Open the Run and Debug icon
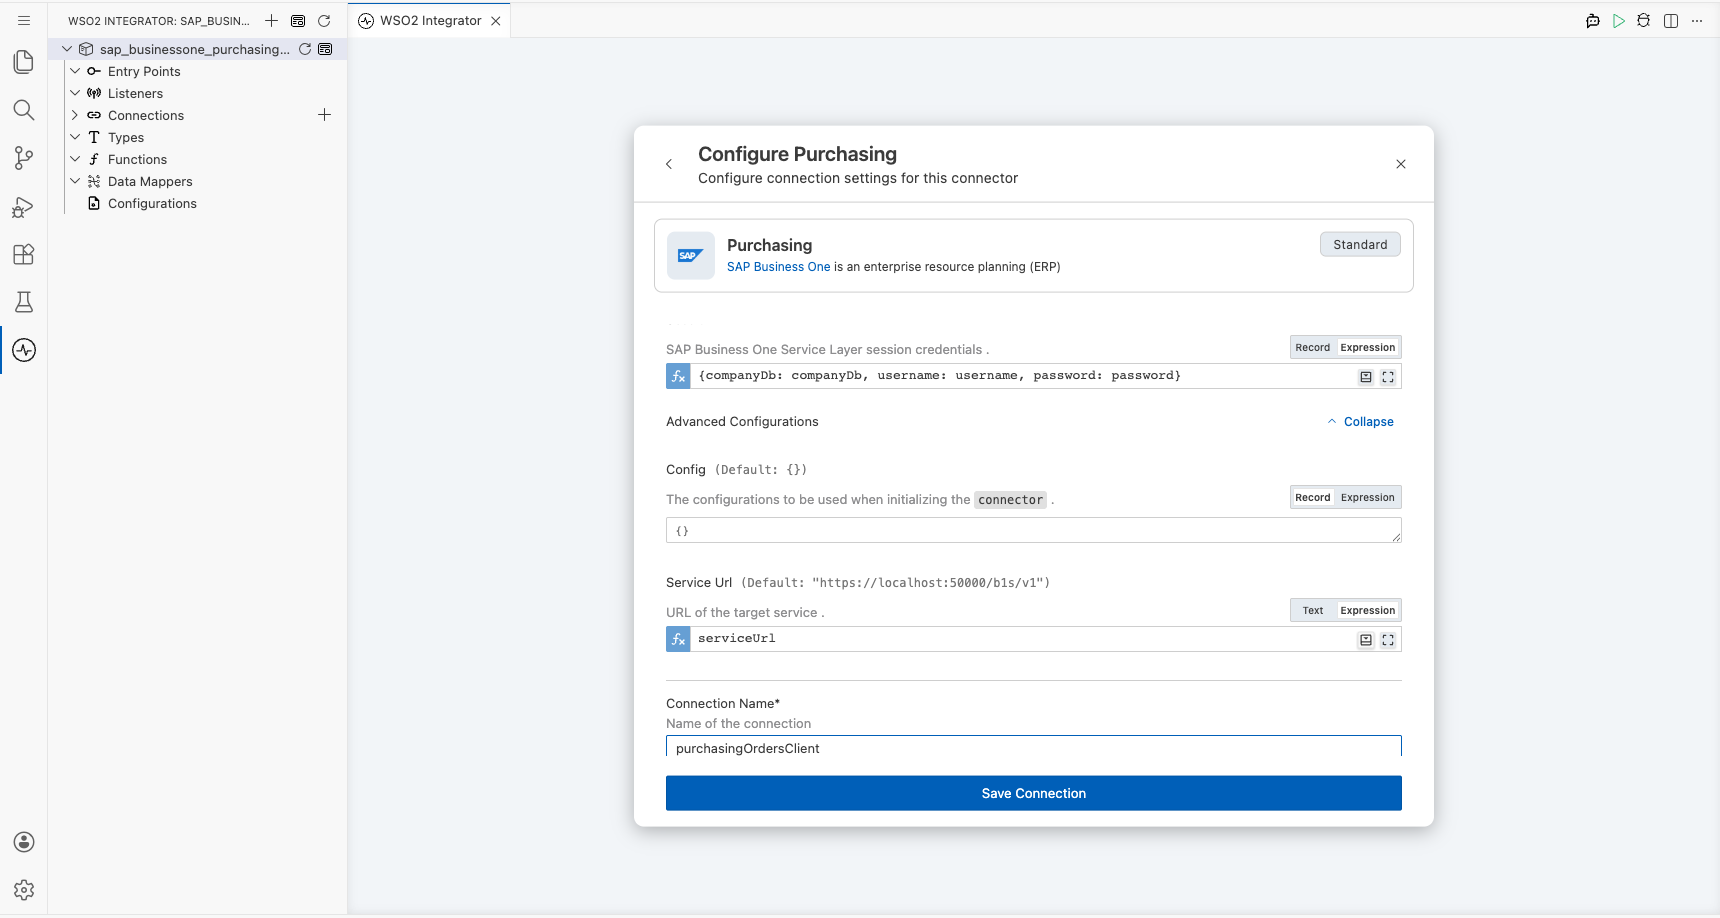 (24, 206)
